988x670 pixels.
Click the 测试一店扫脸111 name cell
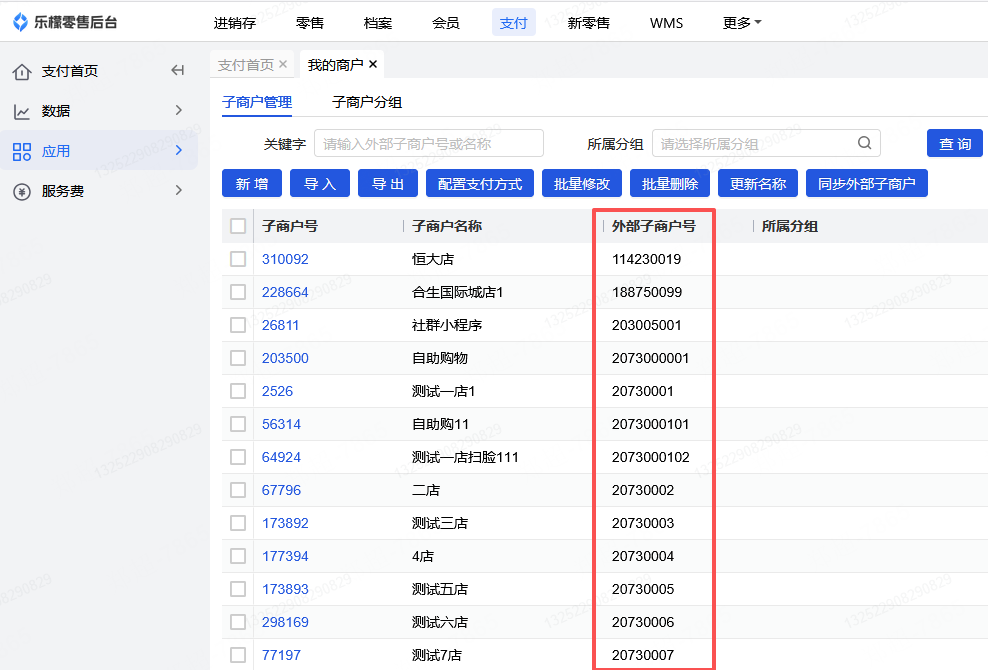(465, 457)
